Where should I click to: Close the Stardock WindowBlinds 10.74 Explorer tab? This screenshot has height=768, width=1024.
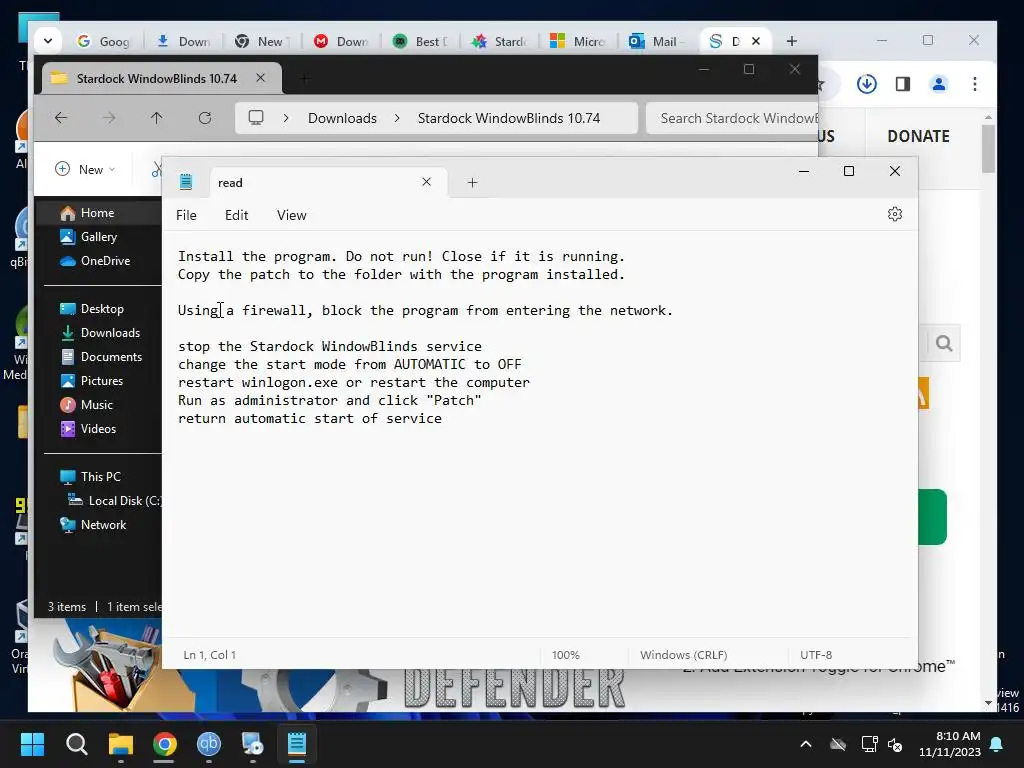tap(261, 78)
